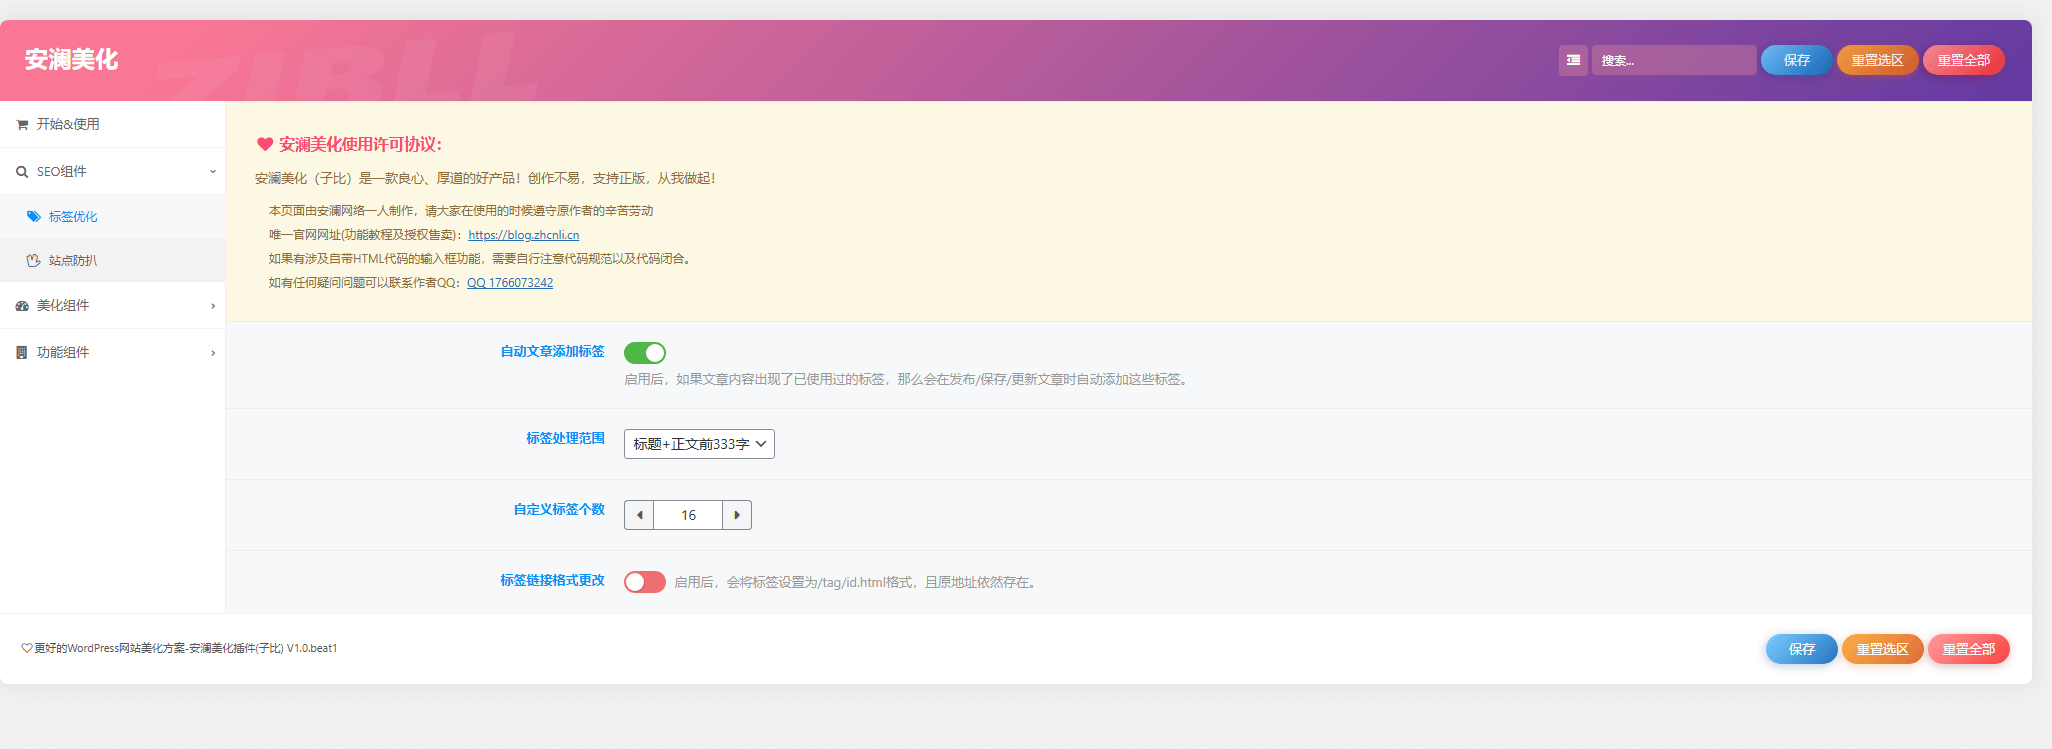Click the heart icon before 安澜美化使用许可协议
The width and height of the screenshot is (2052, 749).
click(265, 144)
